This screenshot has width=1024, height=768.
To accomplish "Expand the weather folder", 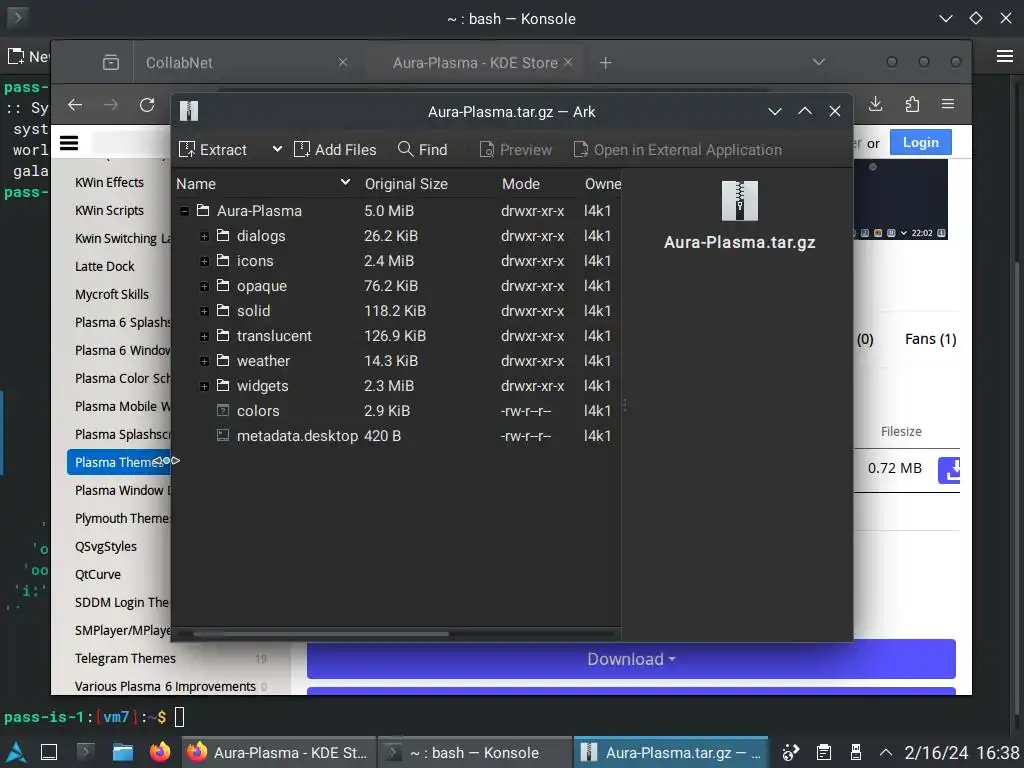I will click(204, 361).
